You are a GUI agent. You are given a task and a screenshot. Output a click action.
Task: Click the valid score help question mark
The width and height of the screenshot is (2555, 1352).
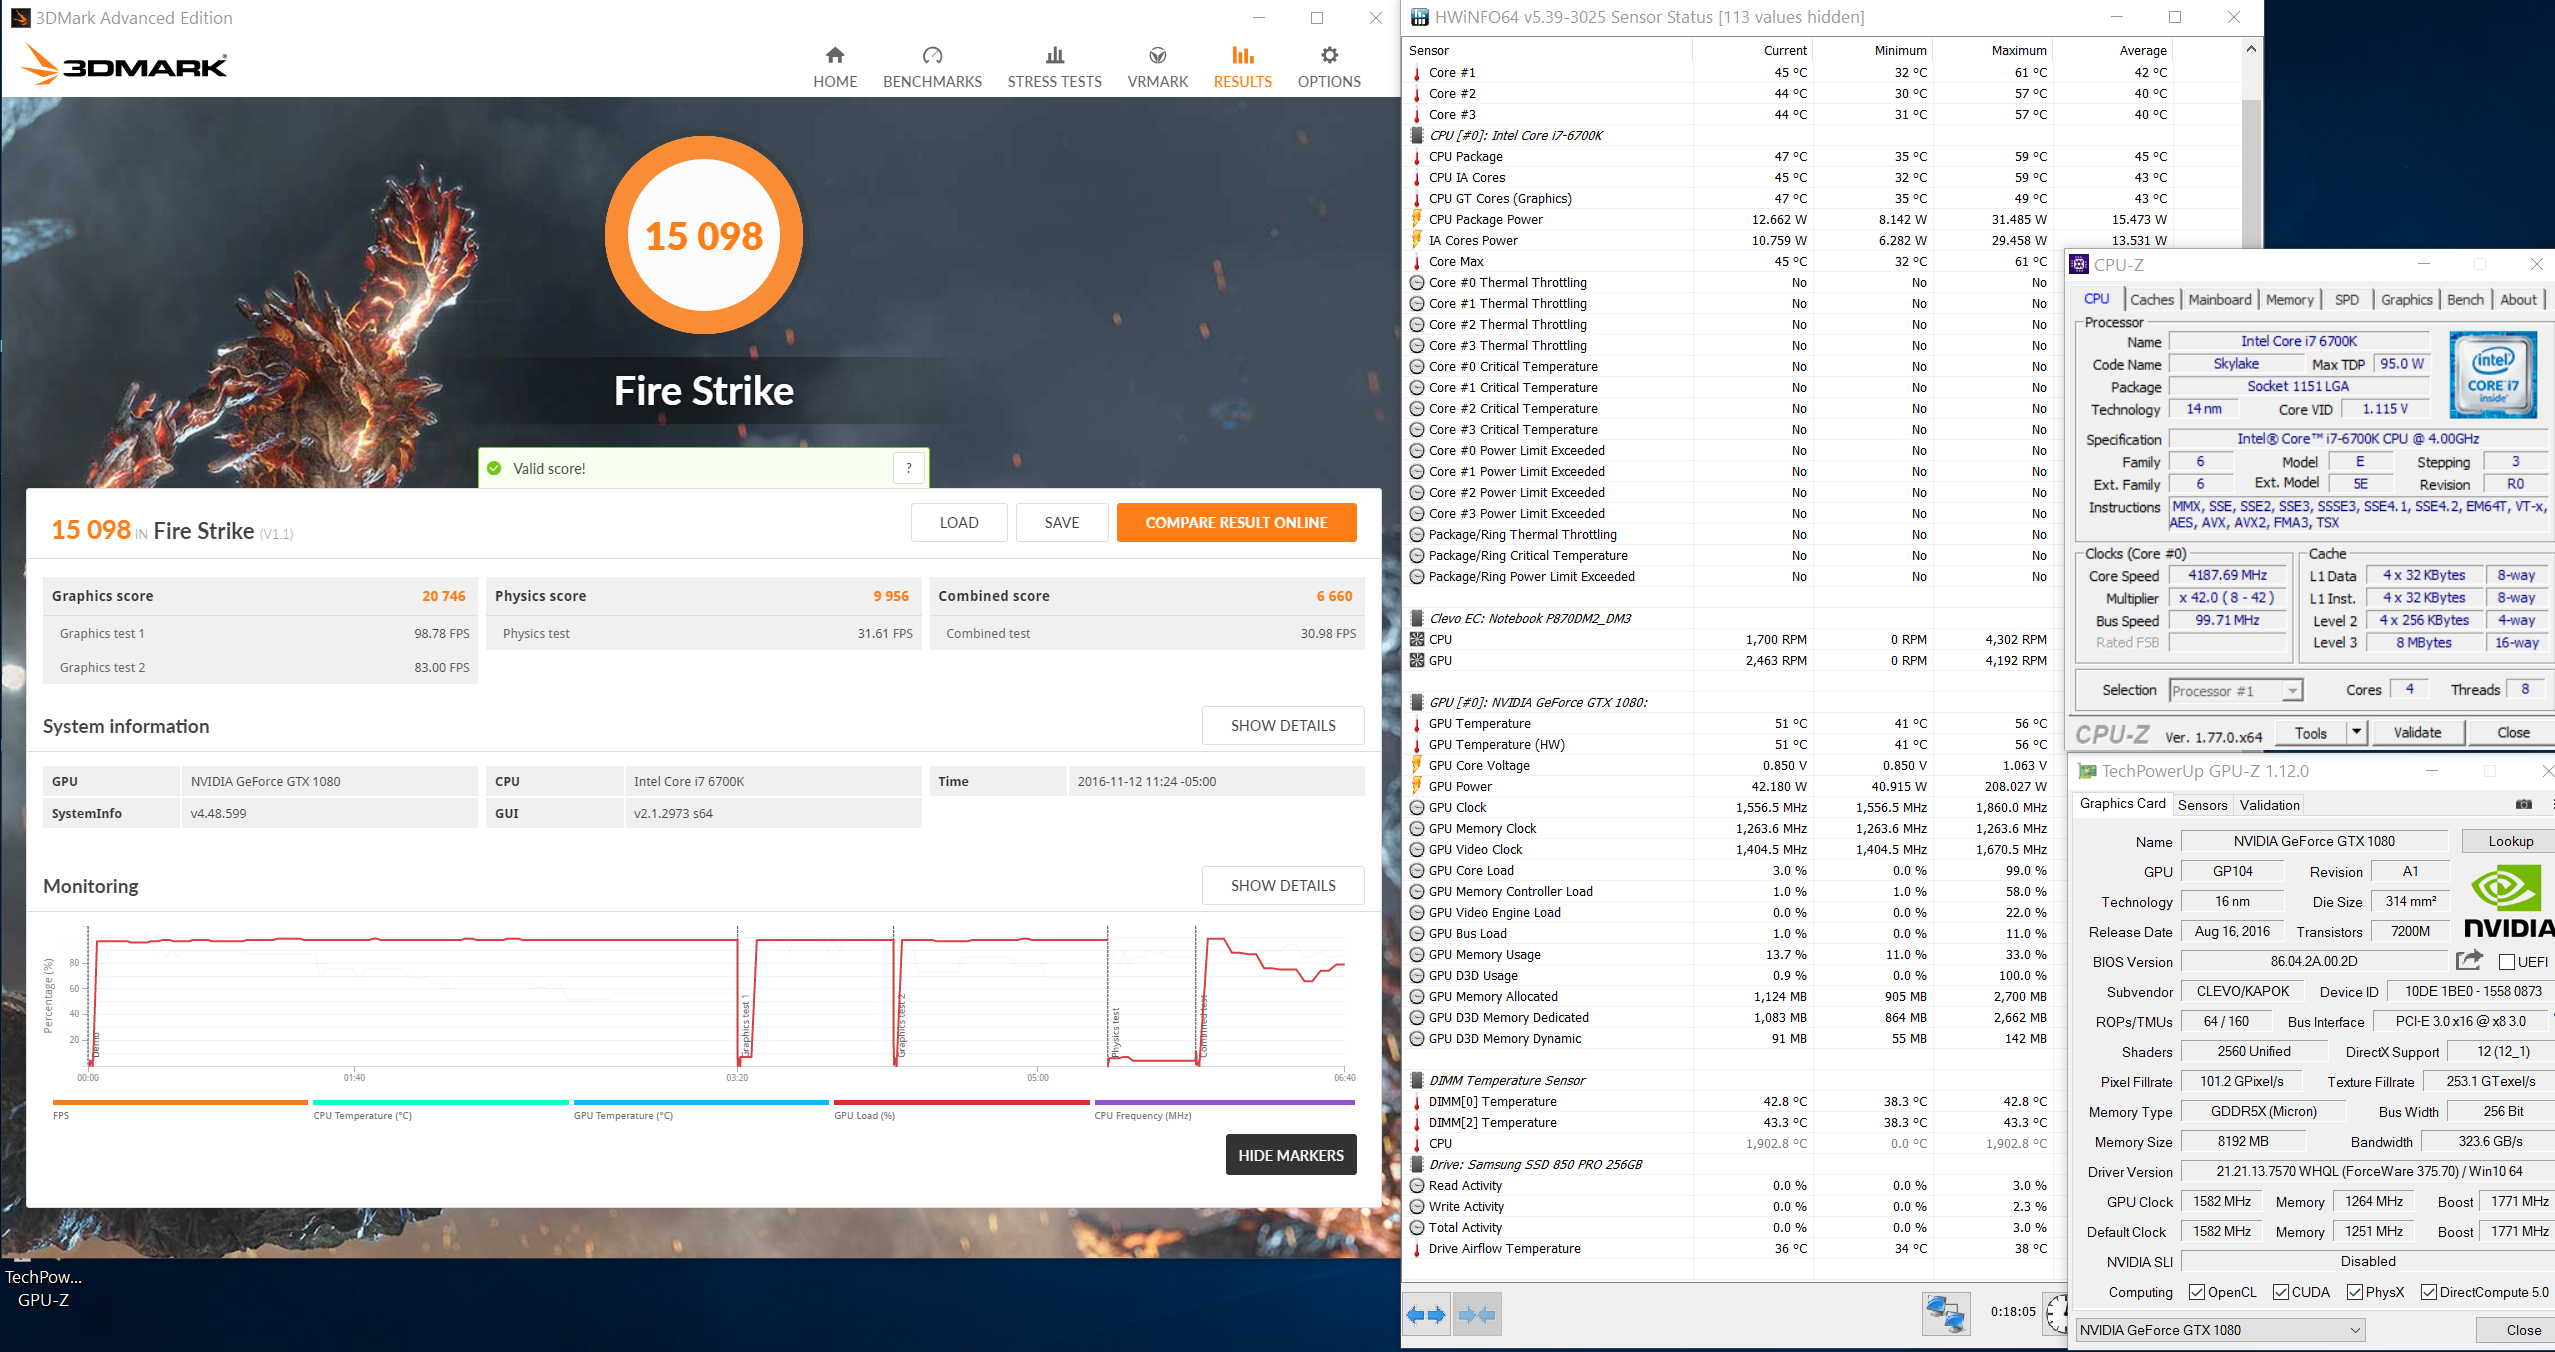(x=908, y=468)
